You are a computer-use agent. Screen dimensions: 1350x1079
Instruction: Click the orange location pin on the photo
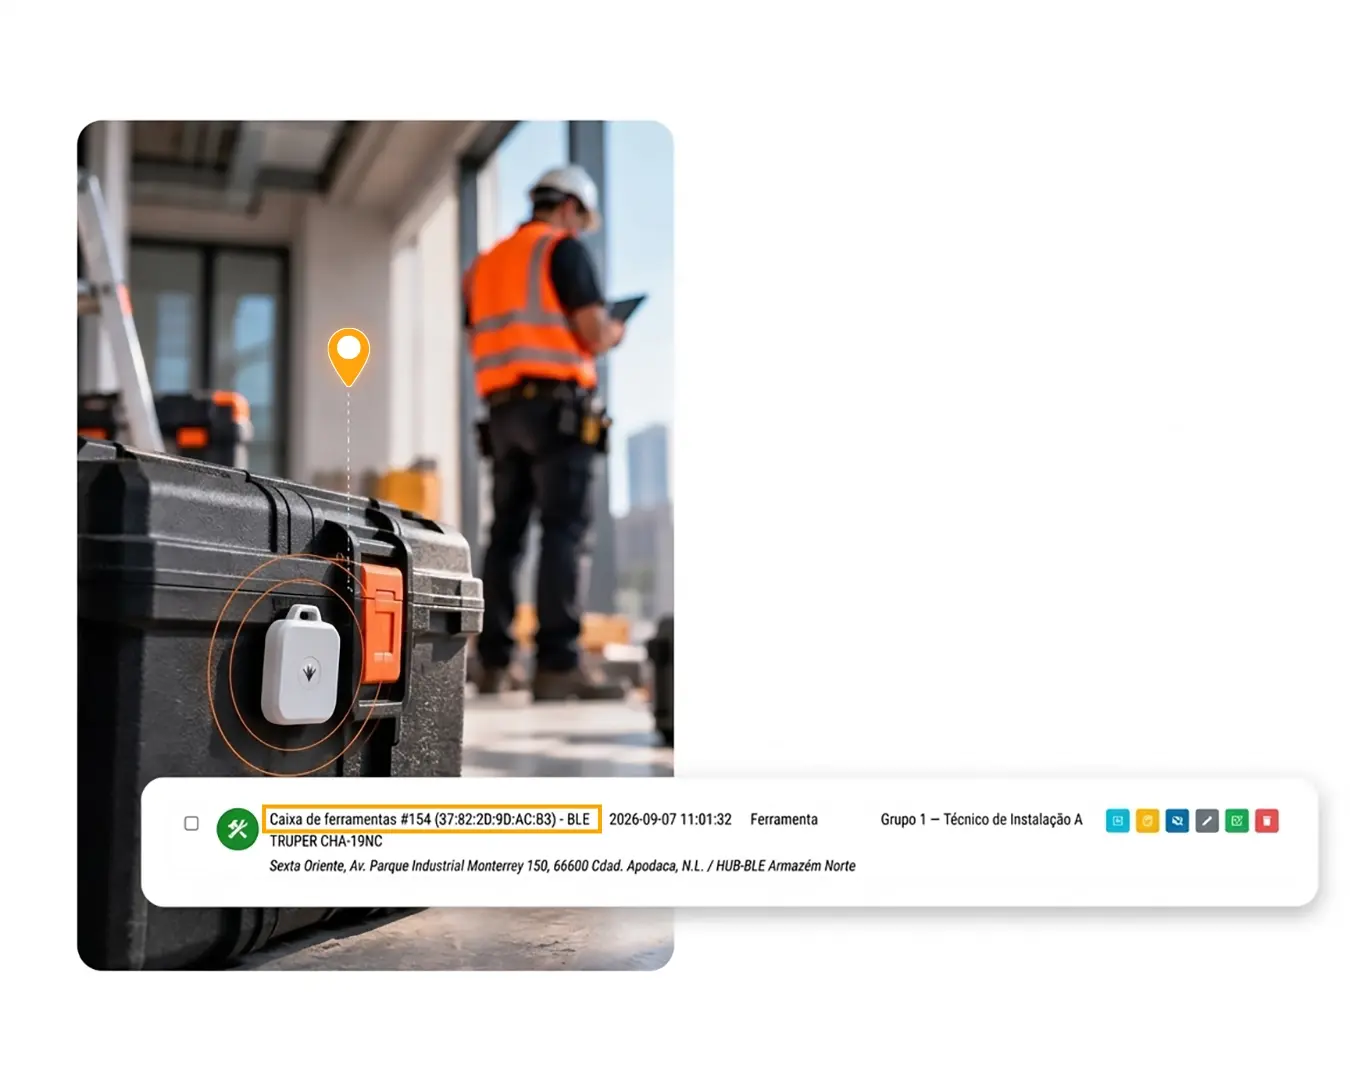[348, 355]
